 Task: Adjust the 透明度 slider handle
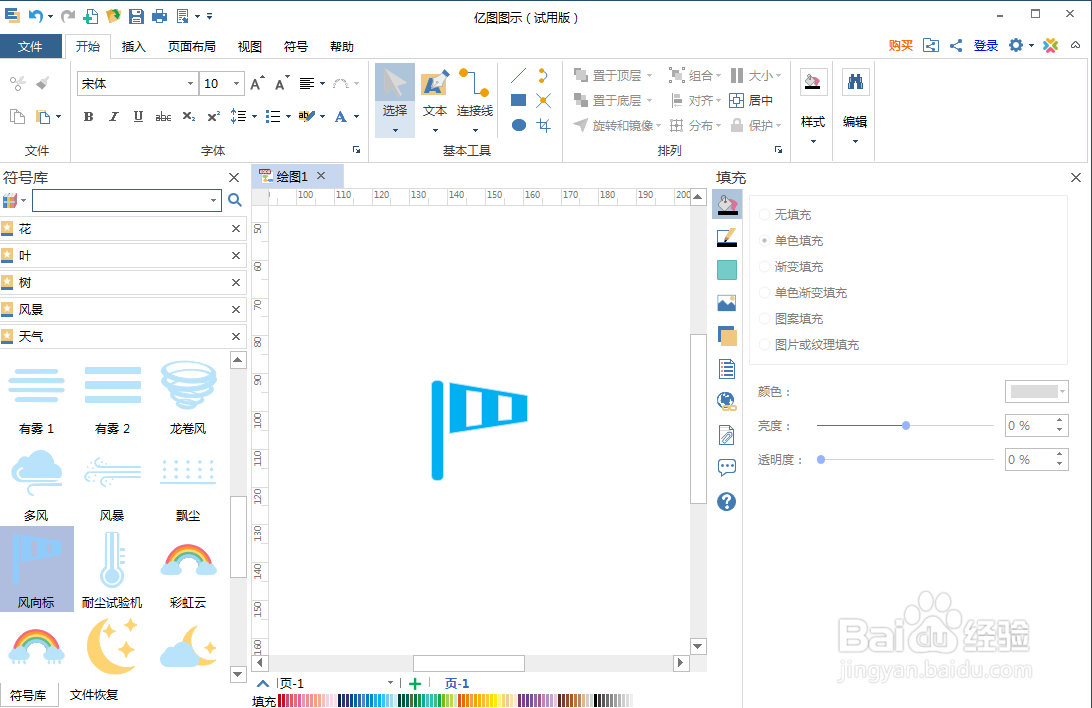(x=821, y=459)
